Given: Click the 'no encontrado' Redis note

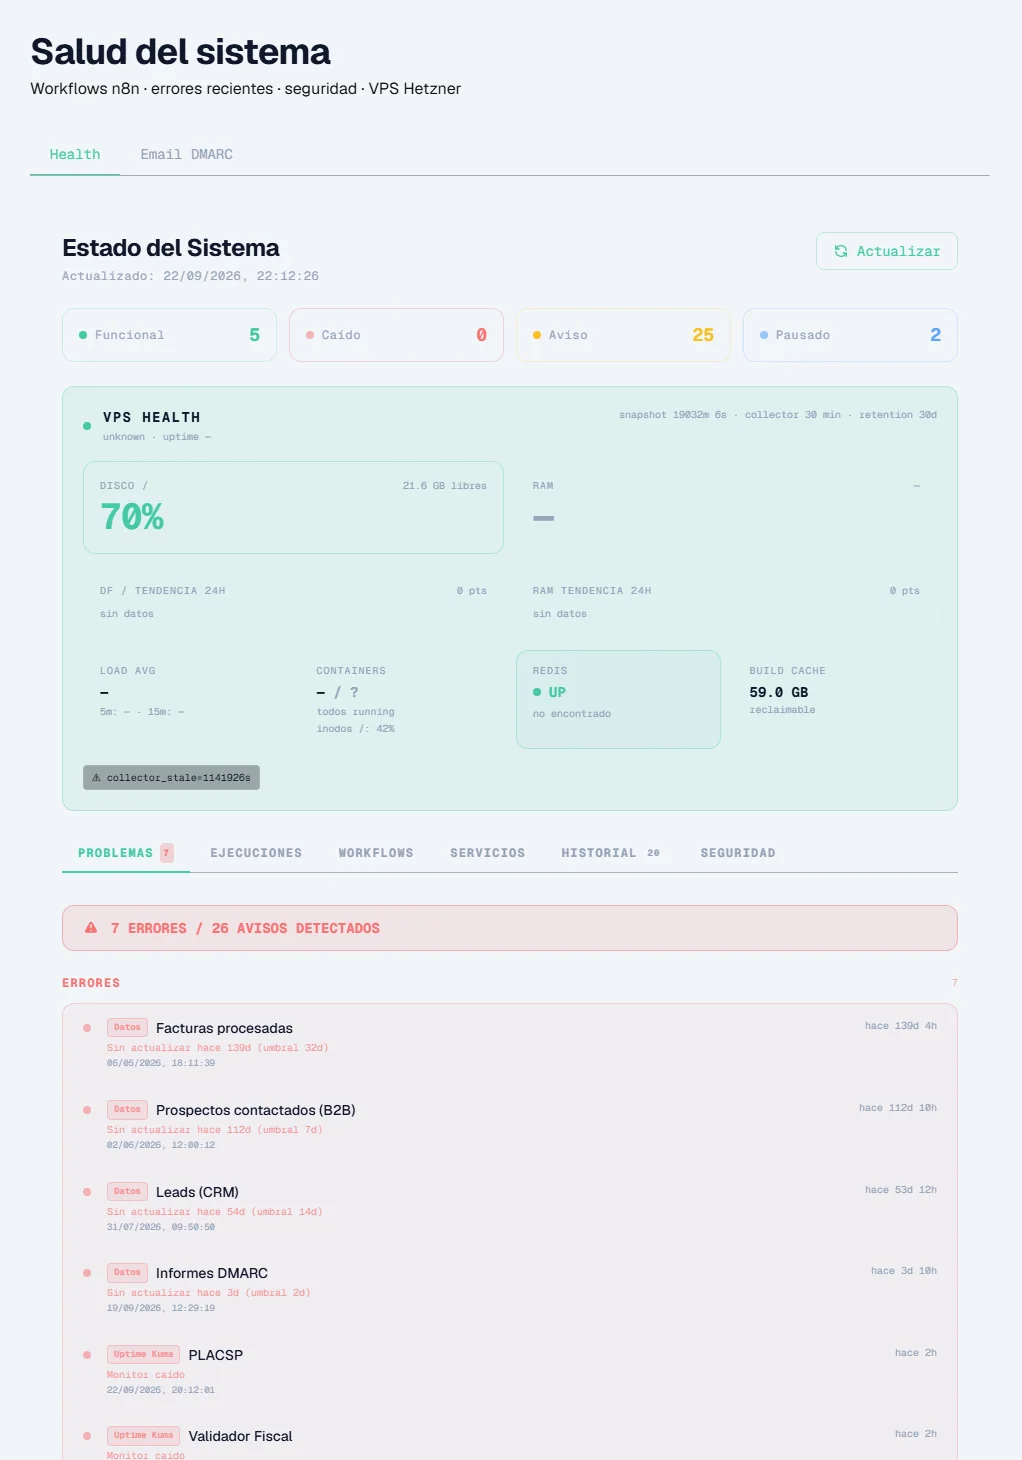Looking at the screenshot, I should pos(572,714).
